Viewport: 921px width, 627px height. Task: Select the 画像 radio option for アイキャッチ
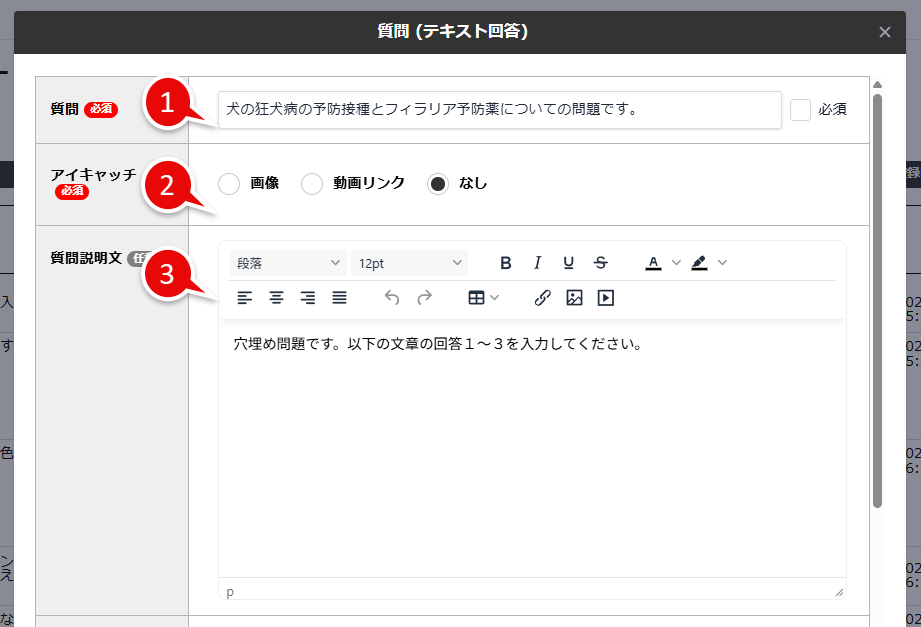[229, 184]
